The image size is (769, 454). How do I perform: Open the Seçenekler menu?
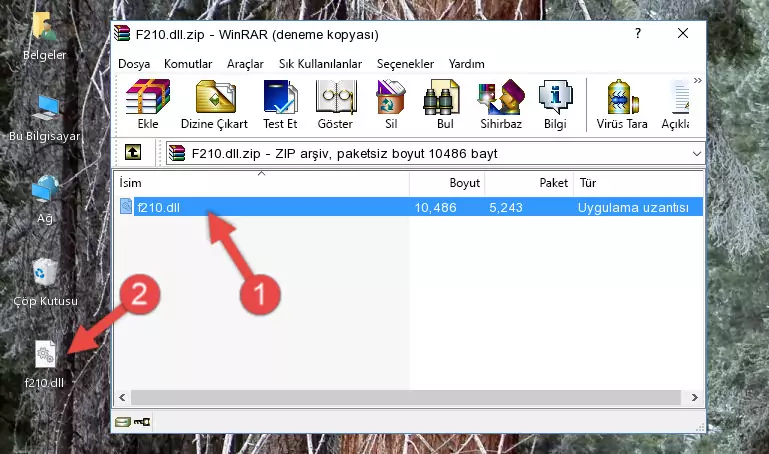[x=405, y=64]
